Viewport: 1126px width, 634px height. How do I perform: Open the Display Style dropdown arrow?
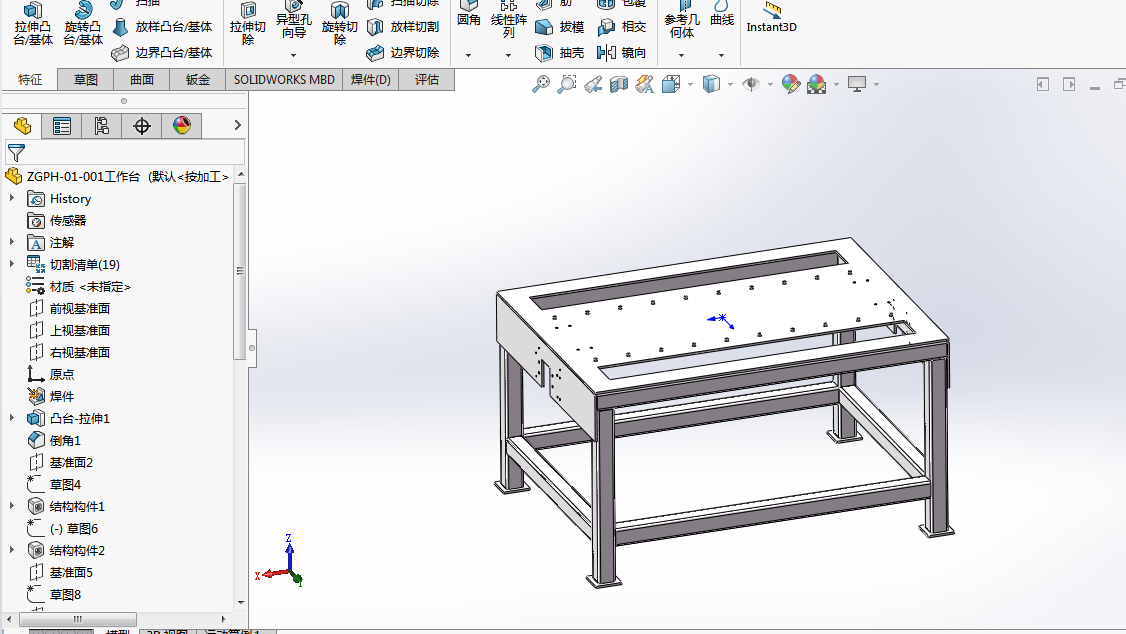(730, 85)
